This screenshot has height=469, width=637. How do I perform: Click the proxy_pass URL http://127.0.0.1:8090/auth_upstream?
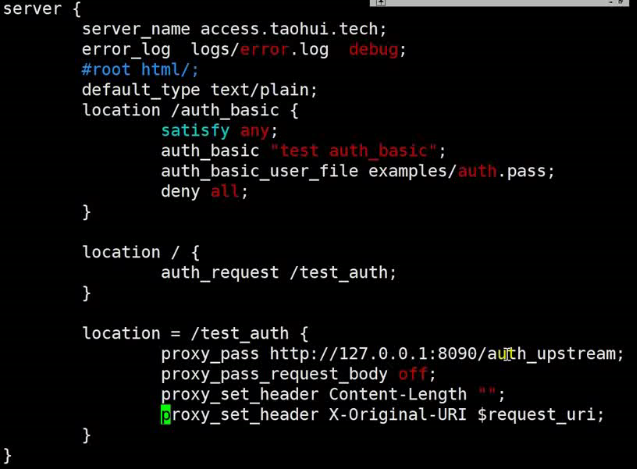coord(443,354)
